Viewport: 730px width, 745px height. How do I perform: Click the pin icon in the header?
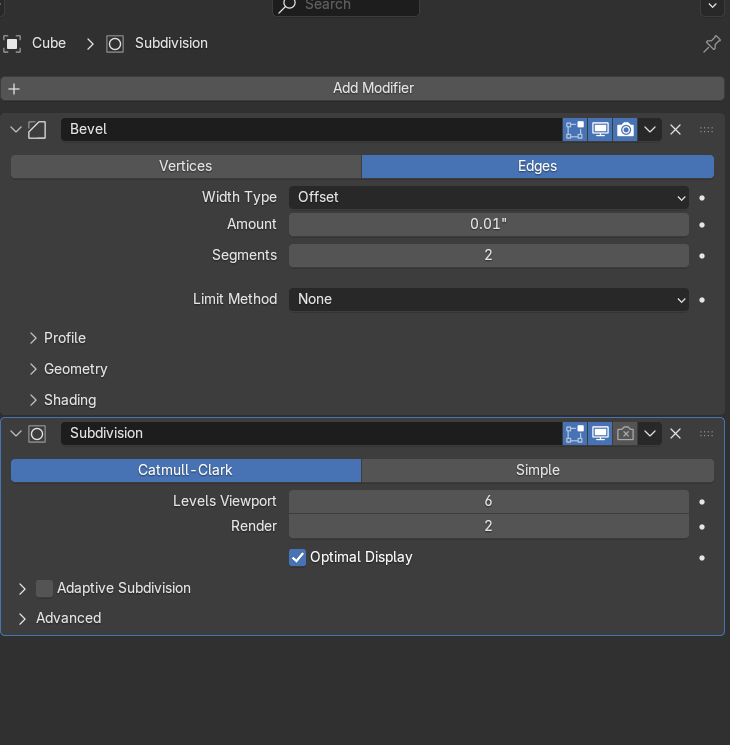[711, 44]
